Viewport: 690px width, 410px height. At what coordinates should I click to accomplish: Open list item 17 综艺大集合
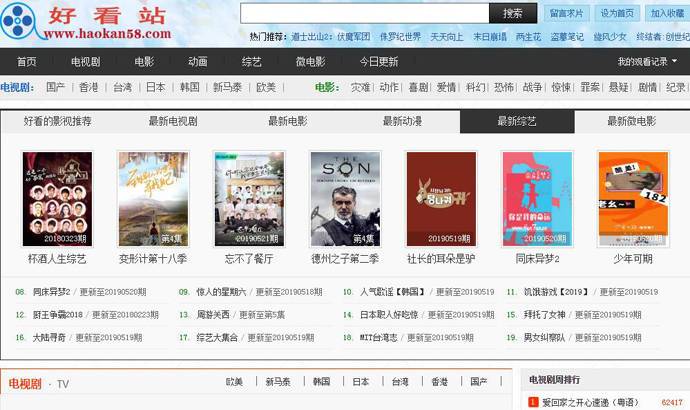point(217,337)
